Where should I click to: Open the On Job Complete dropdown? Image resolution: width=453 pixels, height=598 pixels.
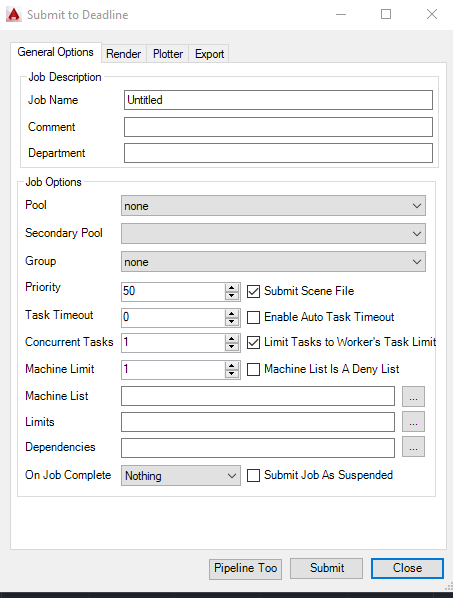coord(181,476)
